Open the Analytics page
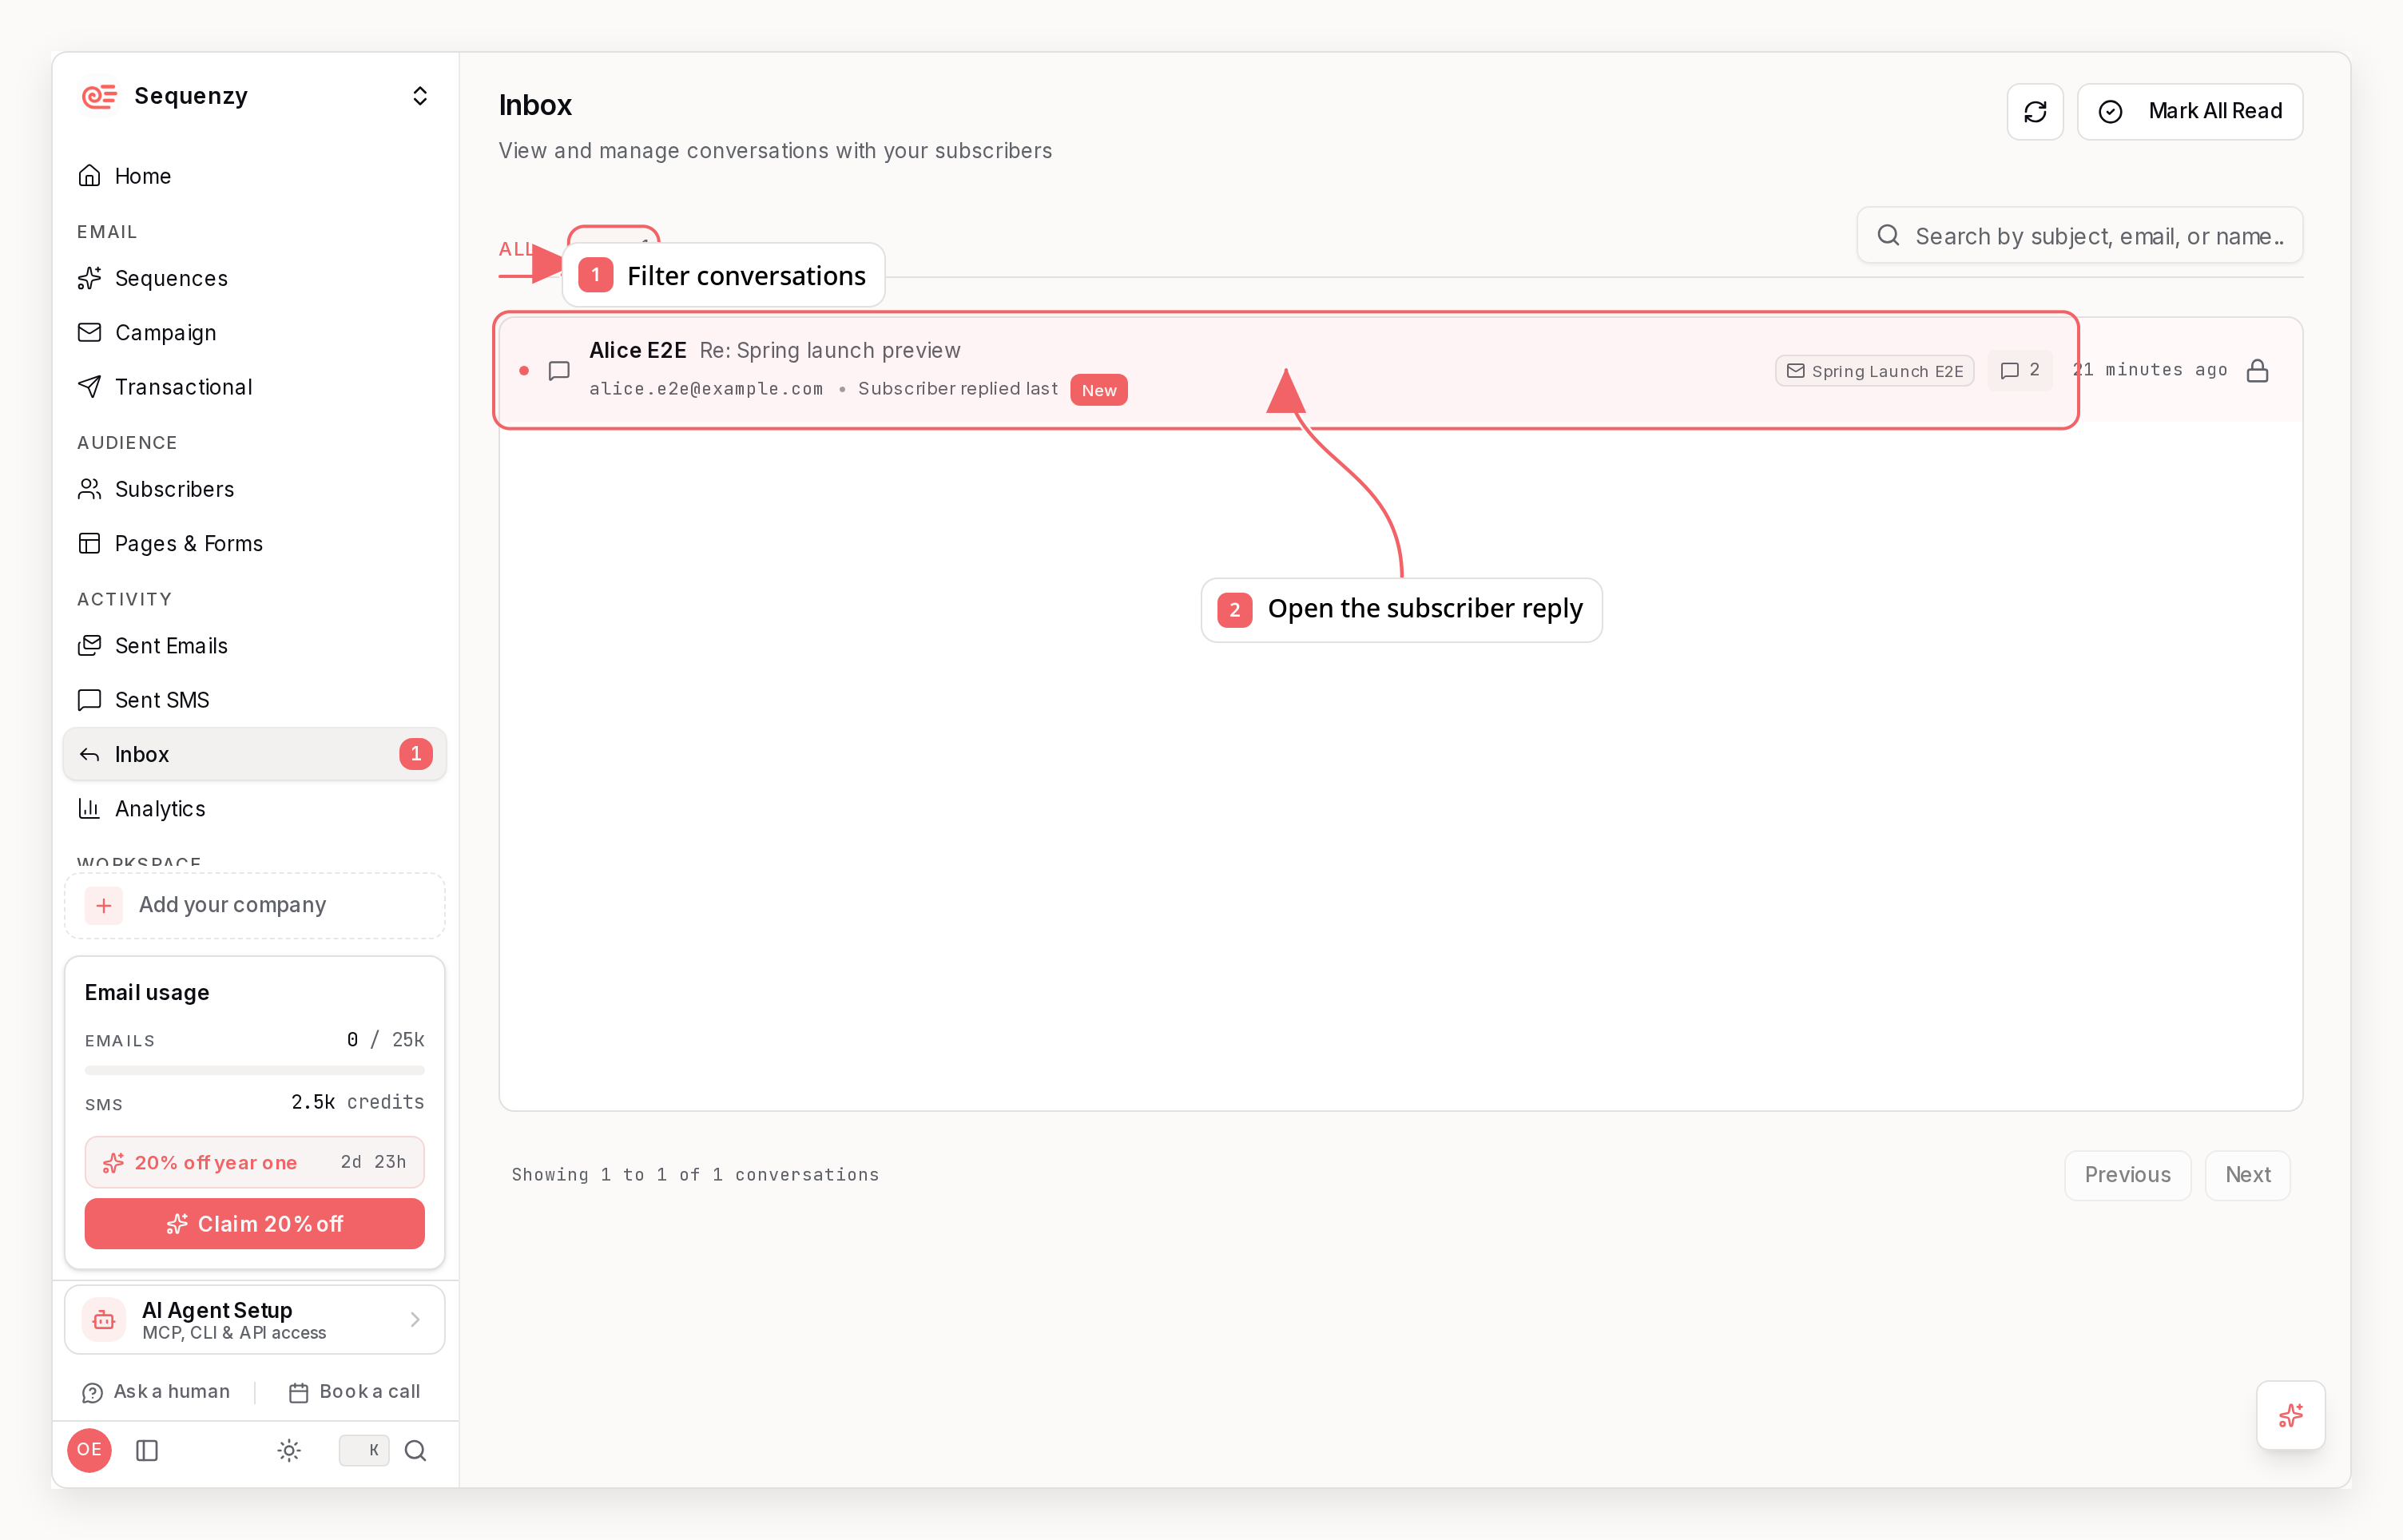The width and height of the screenshot is (2403, 1540). click(254, 809)
